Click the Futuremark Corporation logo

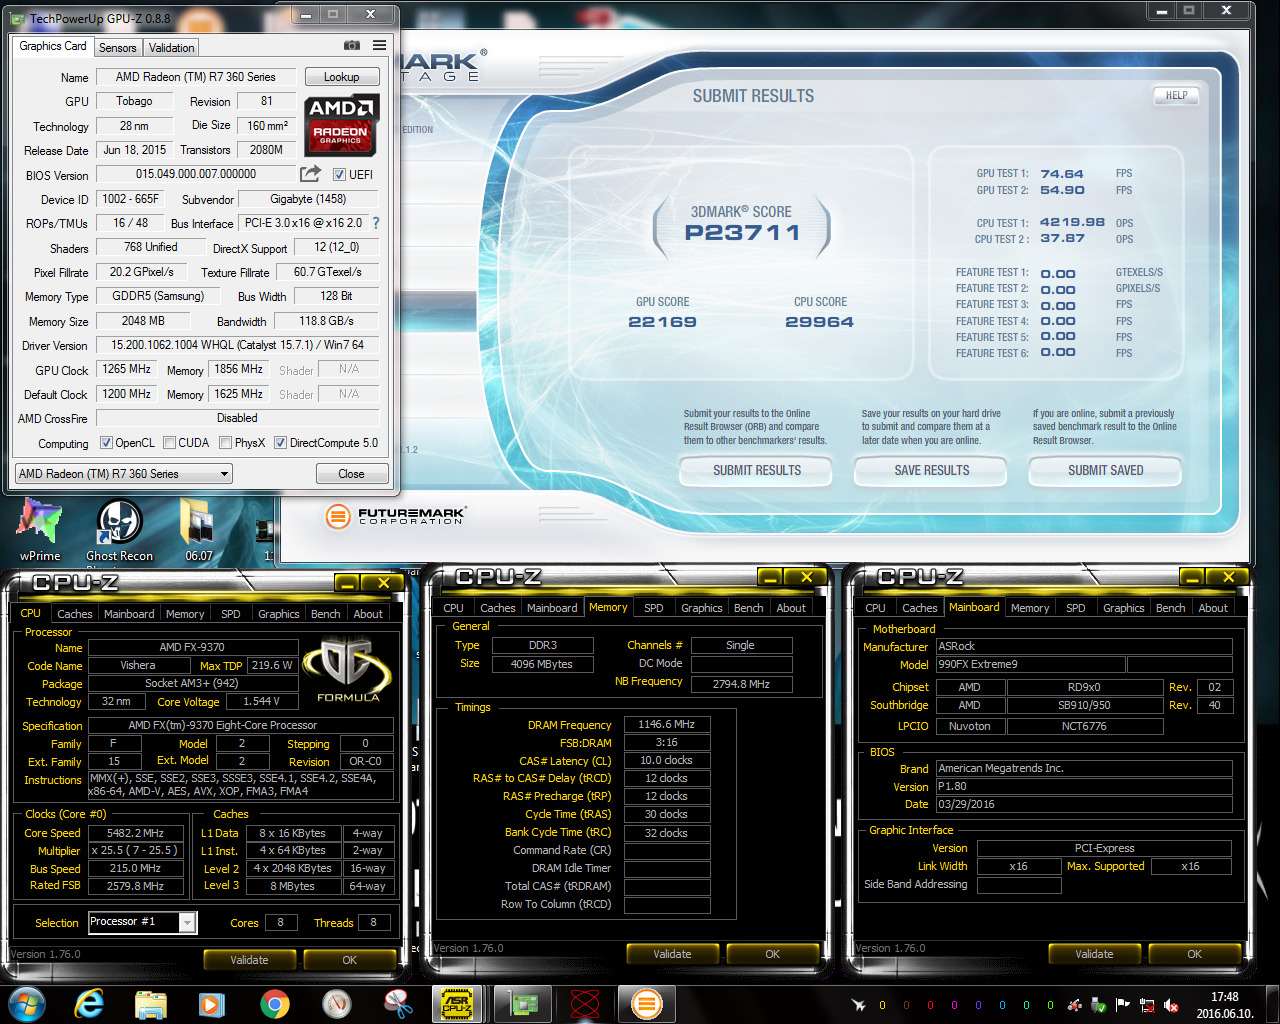pos(396,515)
